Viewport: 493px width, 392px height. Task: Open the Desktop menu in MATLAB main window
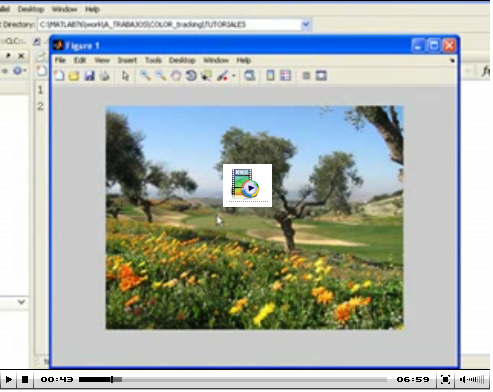(x=31, y=9)
